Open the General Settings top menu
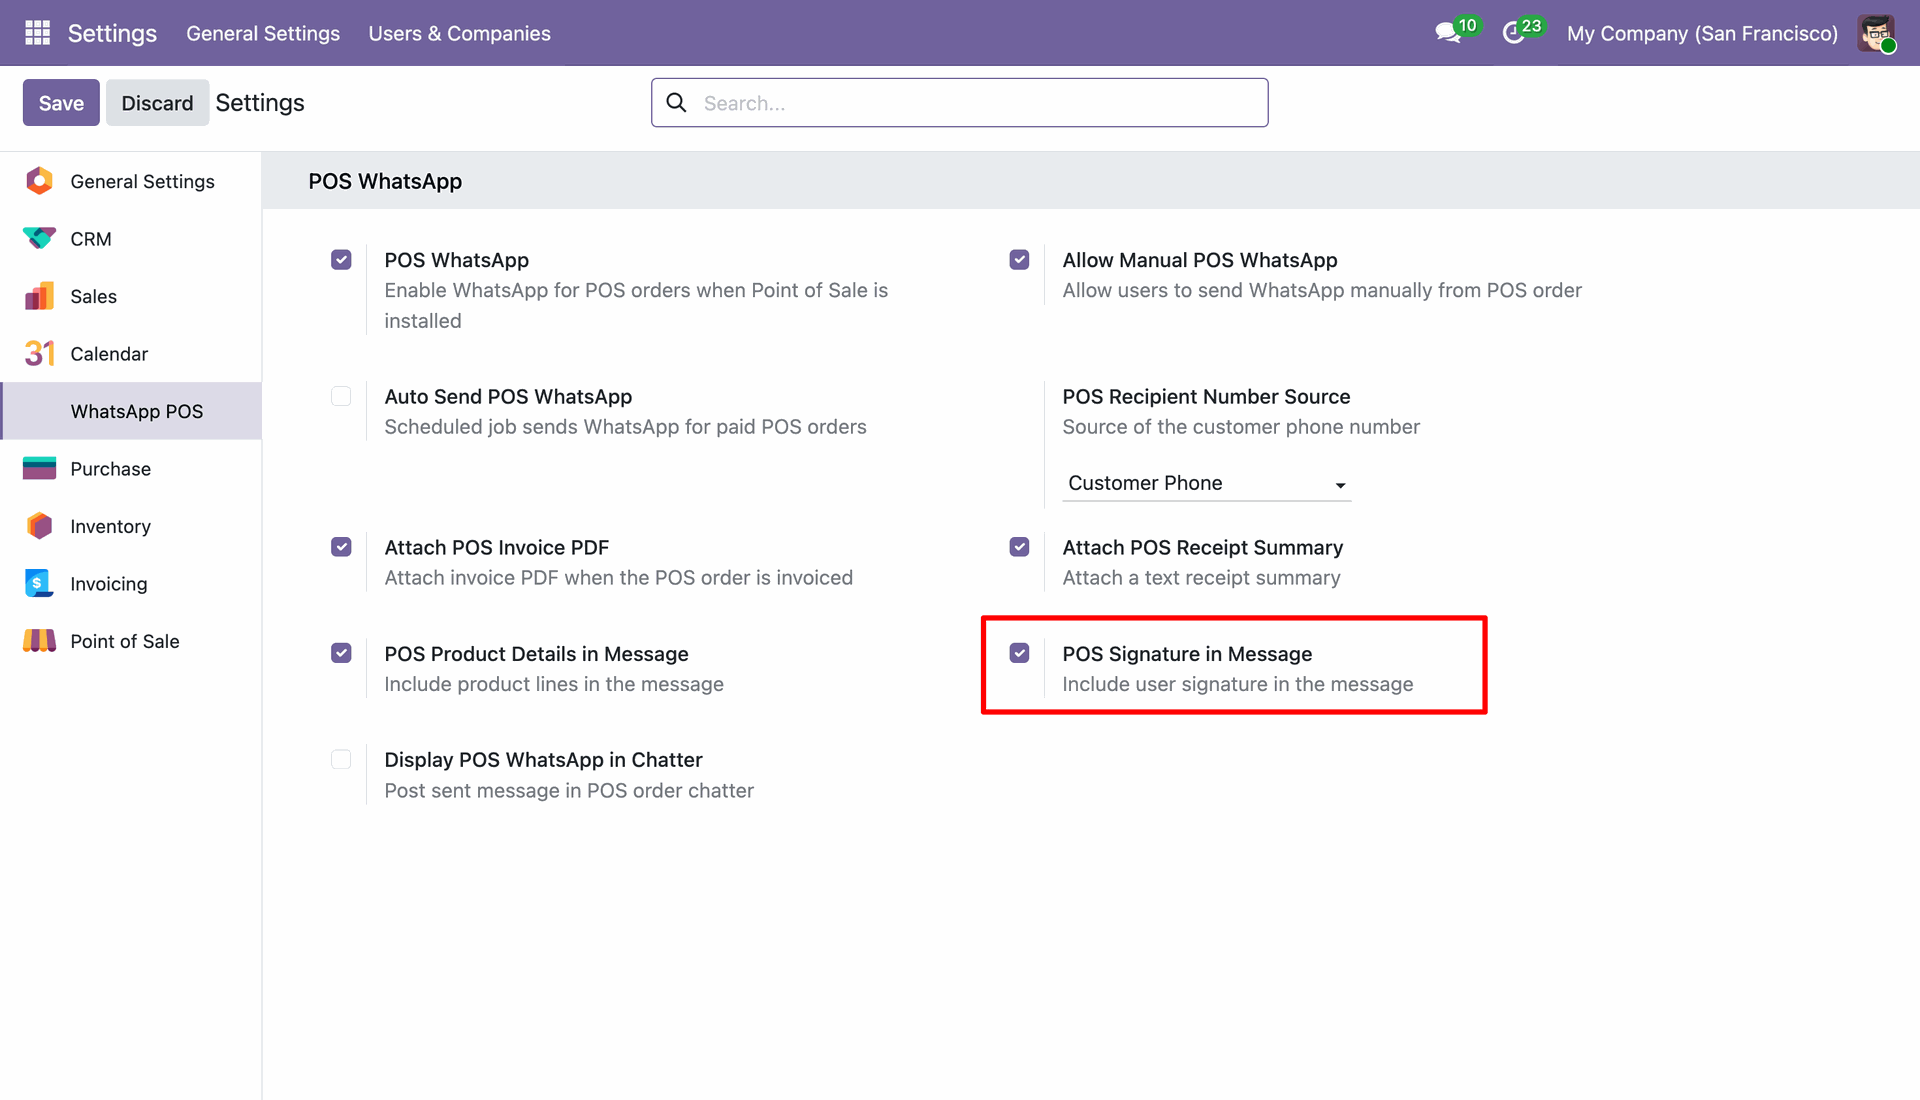The height and width of the screenshot is (1100, 1920). pos(263,33)
